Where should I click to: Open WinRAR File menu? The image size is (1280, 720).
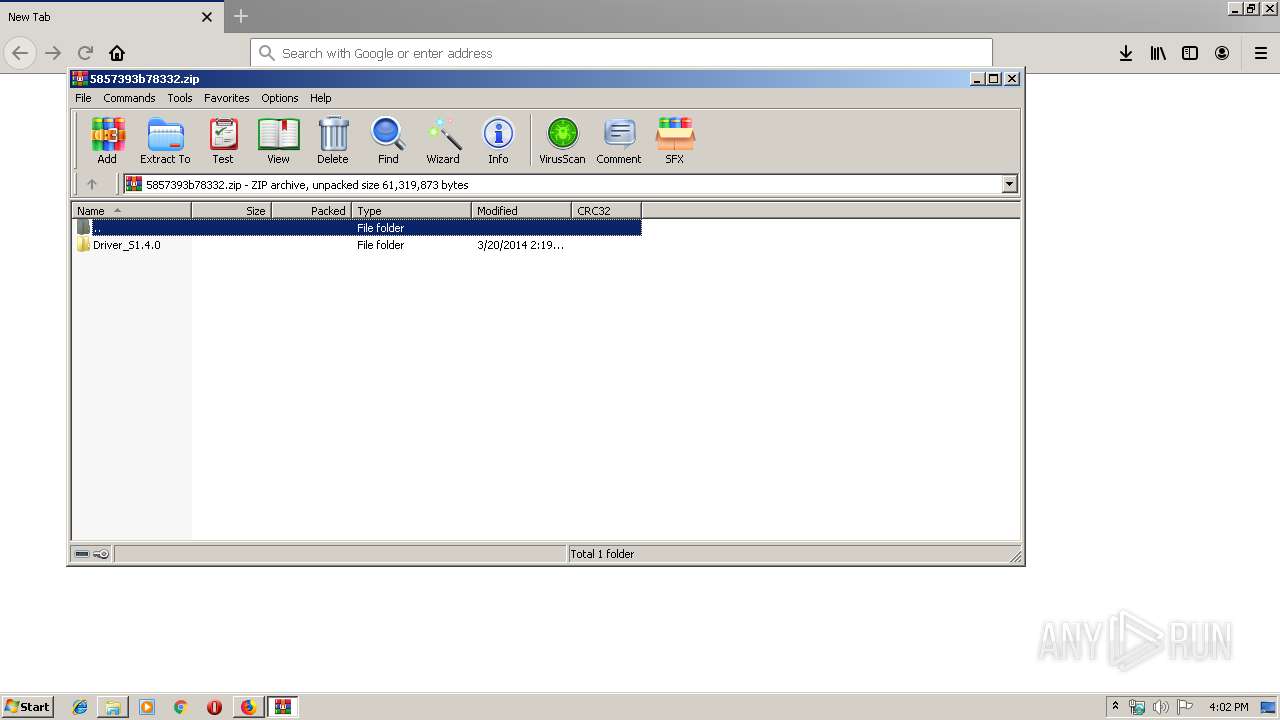click(83, 98)
